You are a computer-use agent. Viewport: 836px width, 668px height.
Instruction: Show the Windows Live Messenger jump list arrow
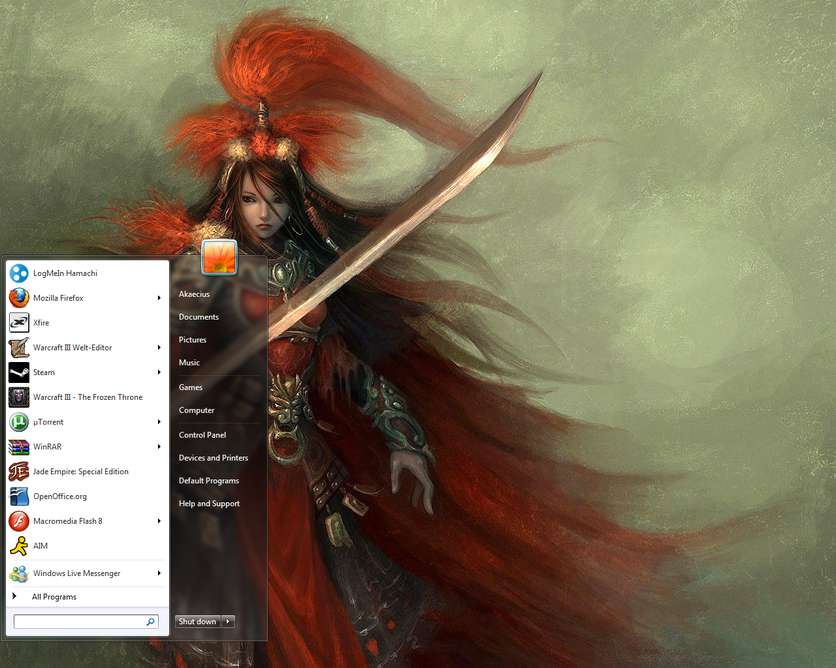point(159,574)
